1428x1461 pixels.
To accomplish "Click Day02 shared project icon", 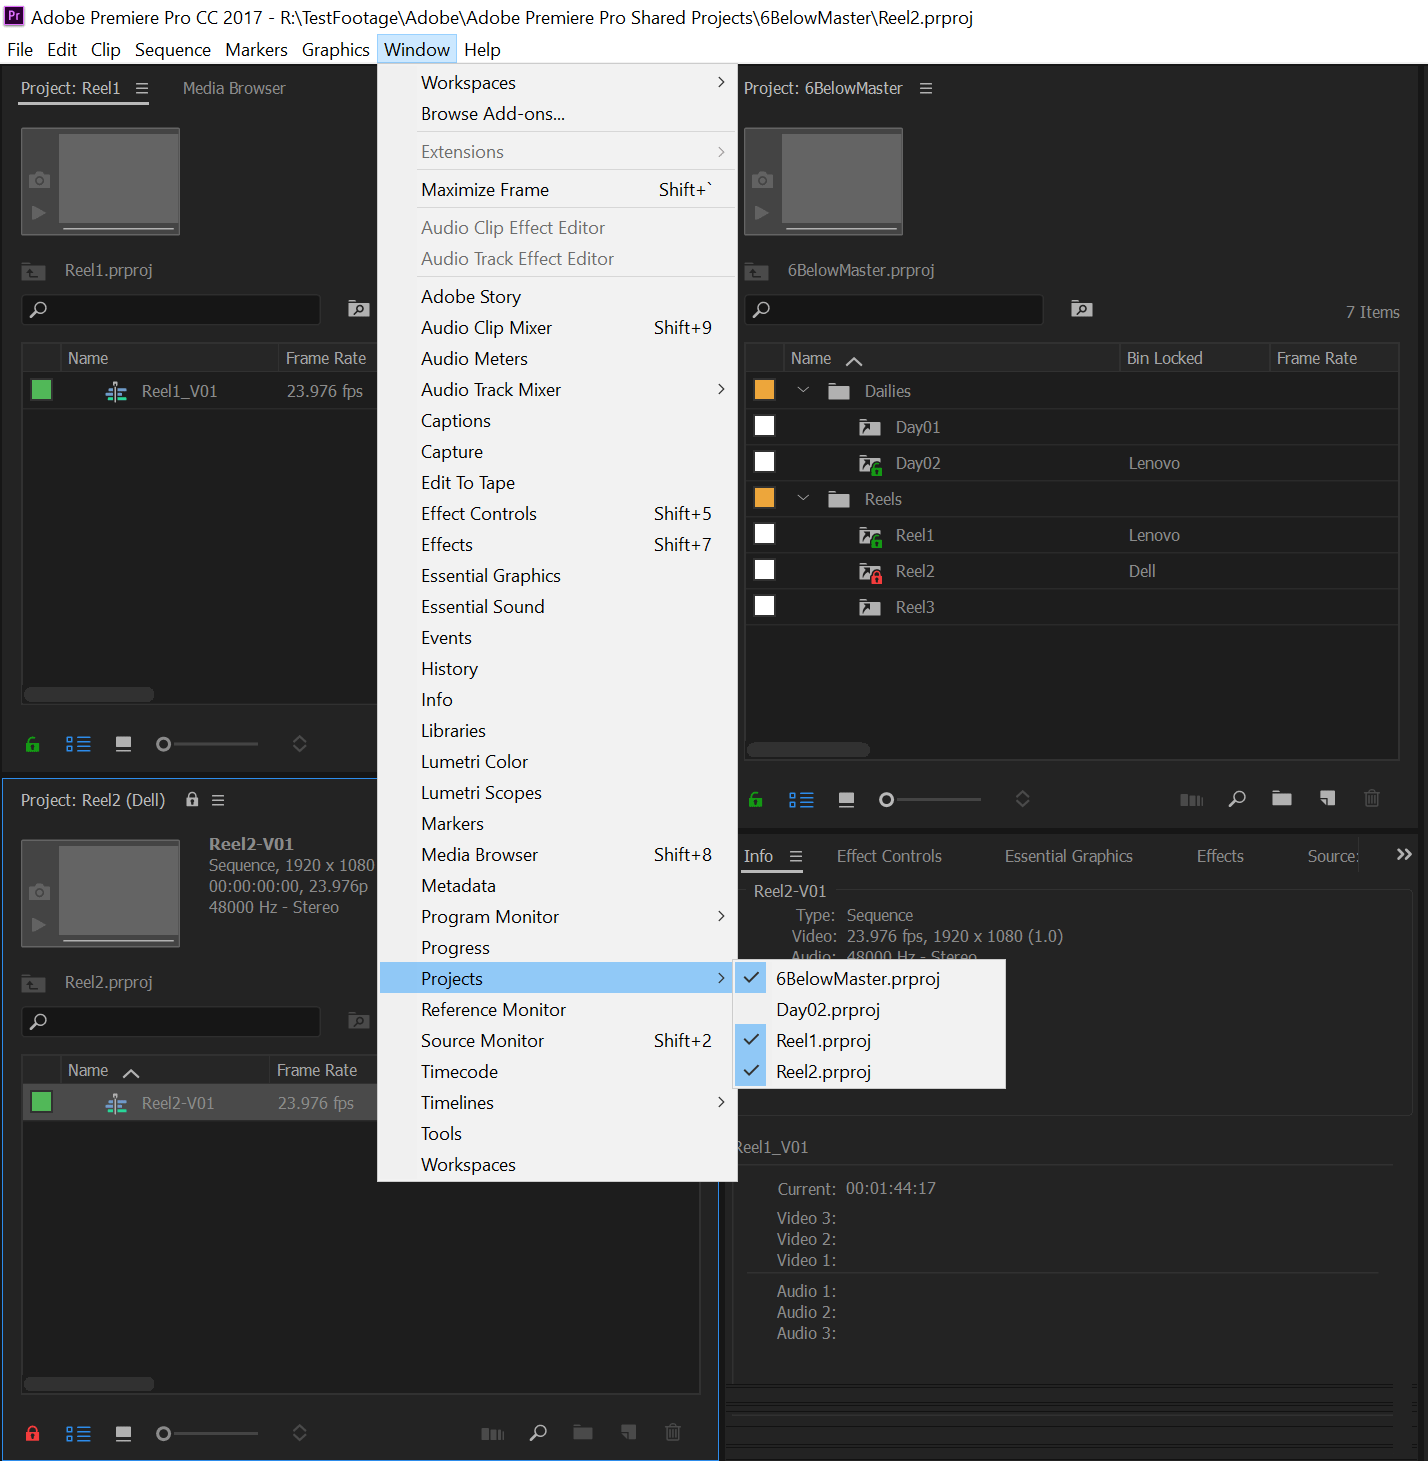I will tap(870, 463).
